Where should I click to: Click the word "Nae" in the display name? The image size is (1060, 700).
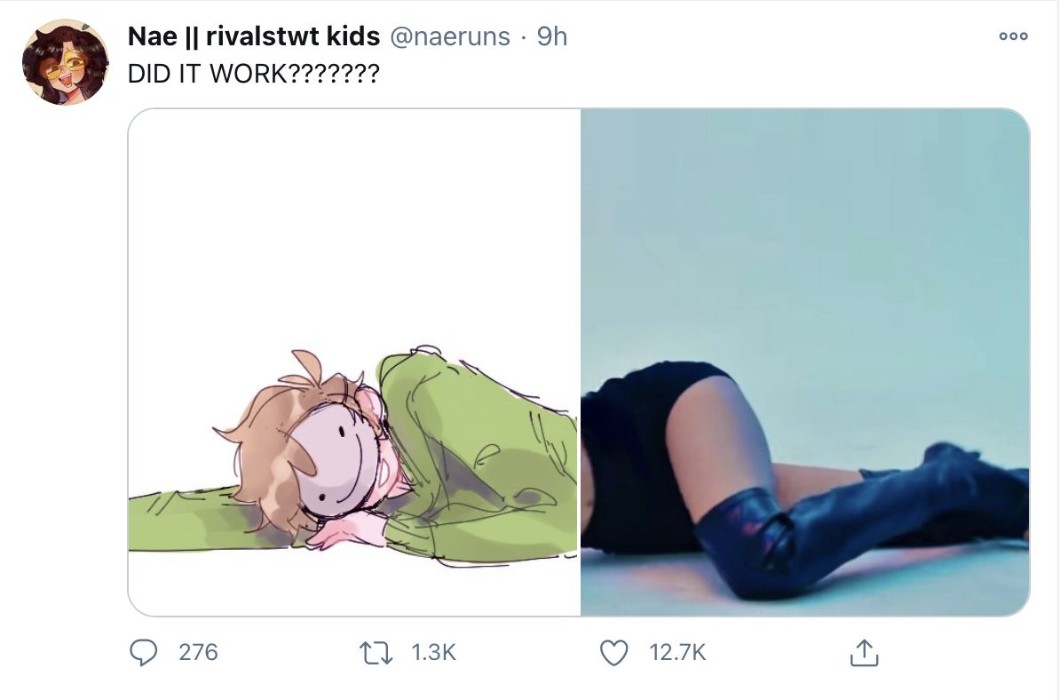150,37
